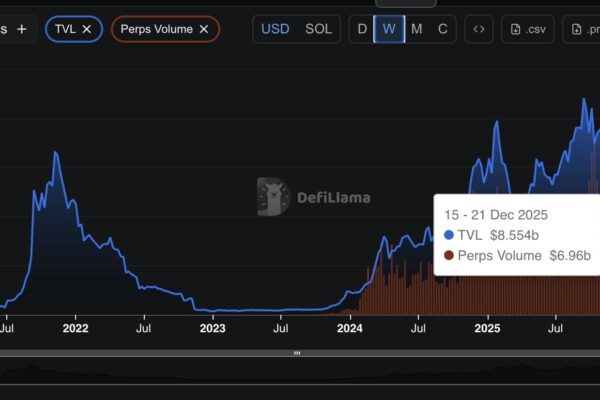The height and width of the screenshot is (400, 600).
Task: Select weekly (W) interval
Action: point(389,29)
